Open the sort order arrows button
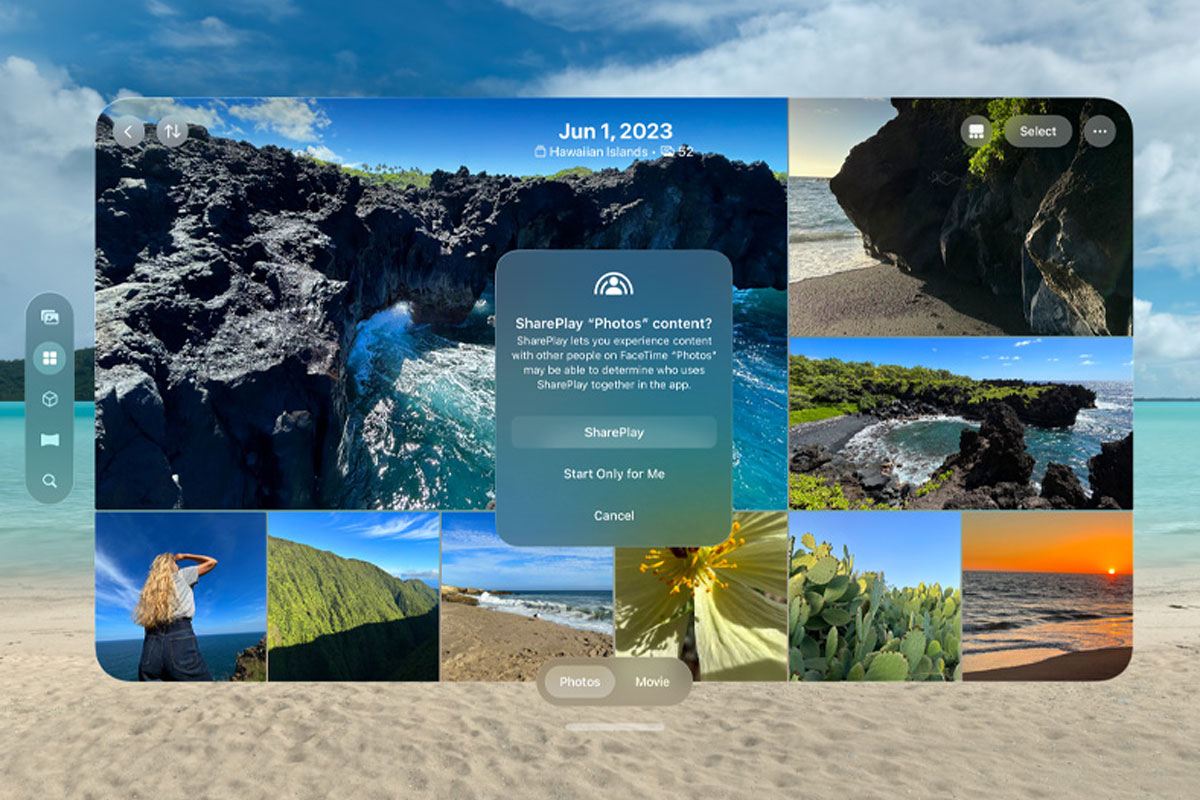 coord(172,131)
